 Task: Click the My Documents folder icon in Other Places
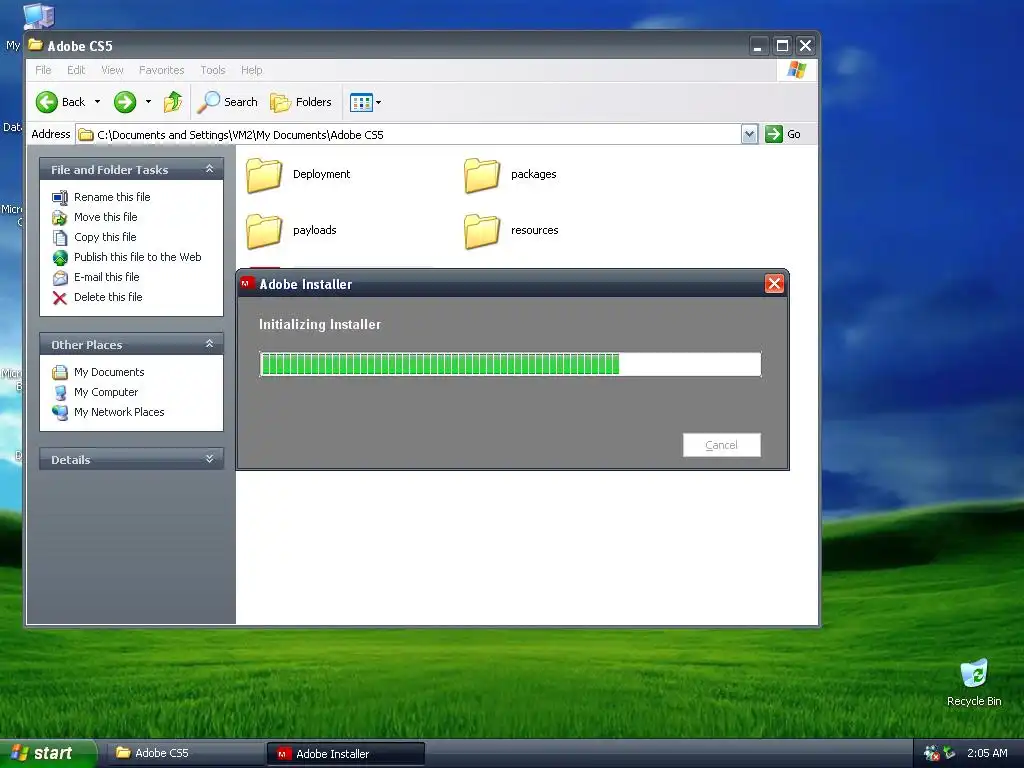(60, 372)
